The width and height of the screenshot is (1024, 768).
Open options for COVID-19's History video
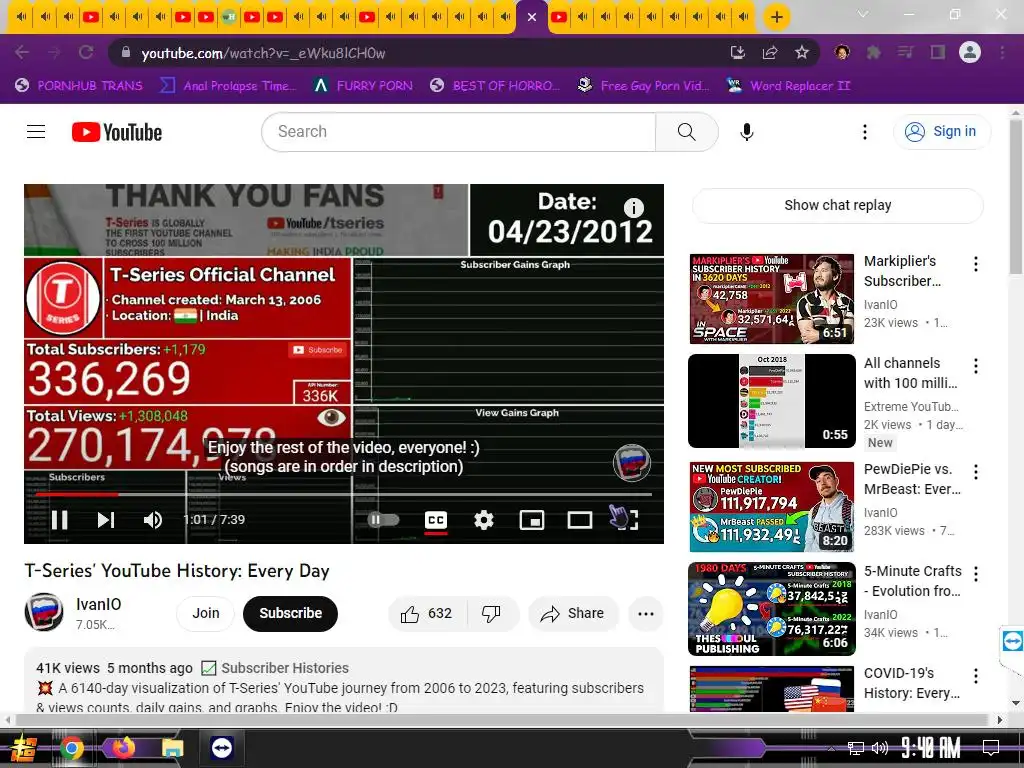pos(976,676)
